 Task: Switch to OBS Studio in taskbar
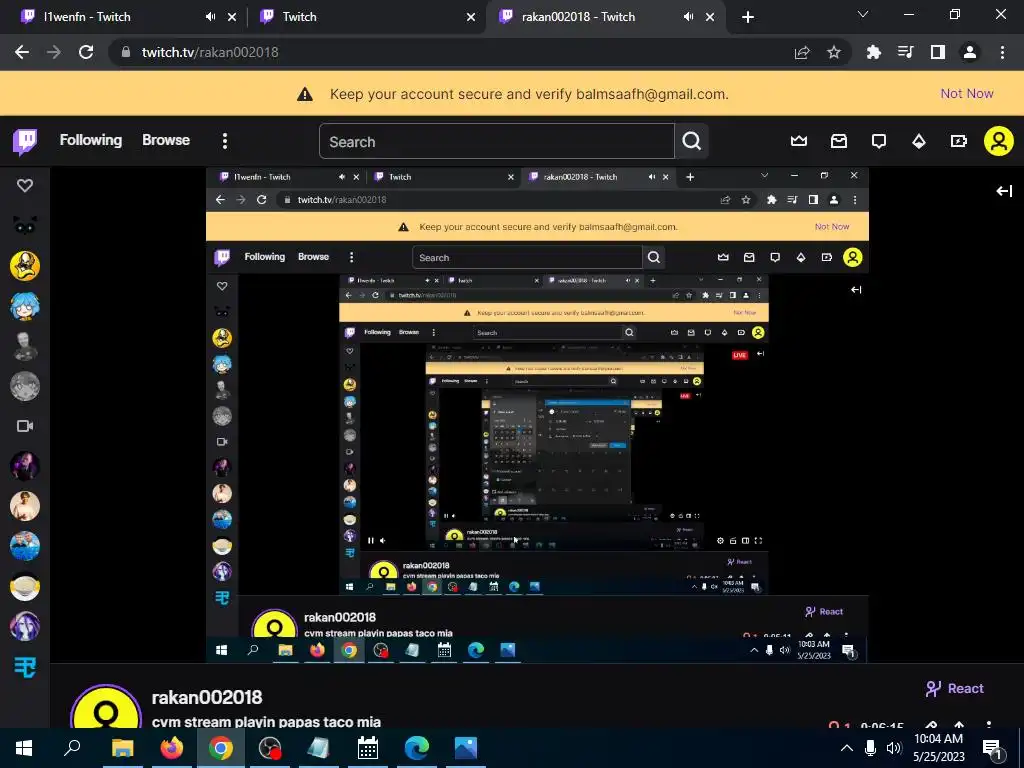270,748
